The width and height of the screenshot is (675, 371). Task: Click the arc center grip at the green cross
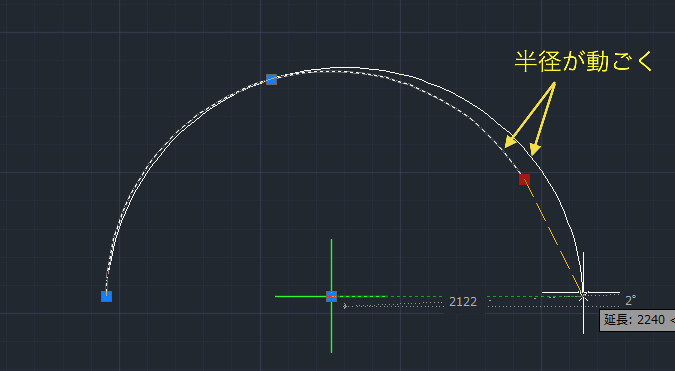point(331,296)
